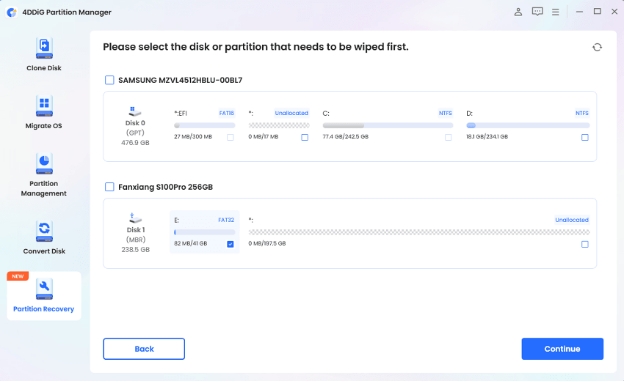624x382 pixels.
Task: Click the 238.5 GB disk size text
Action: click(x=135, y=249)
